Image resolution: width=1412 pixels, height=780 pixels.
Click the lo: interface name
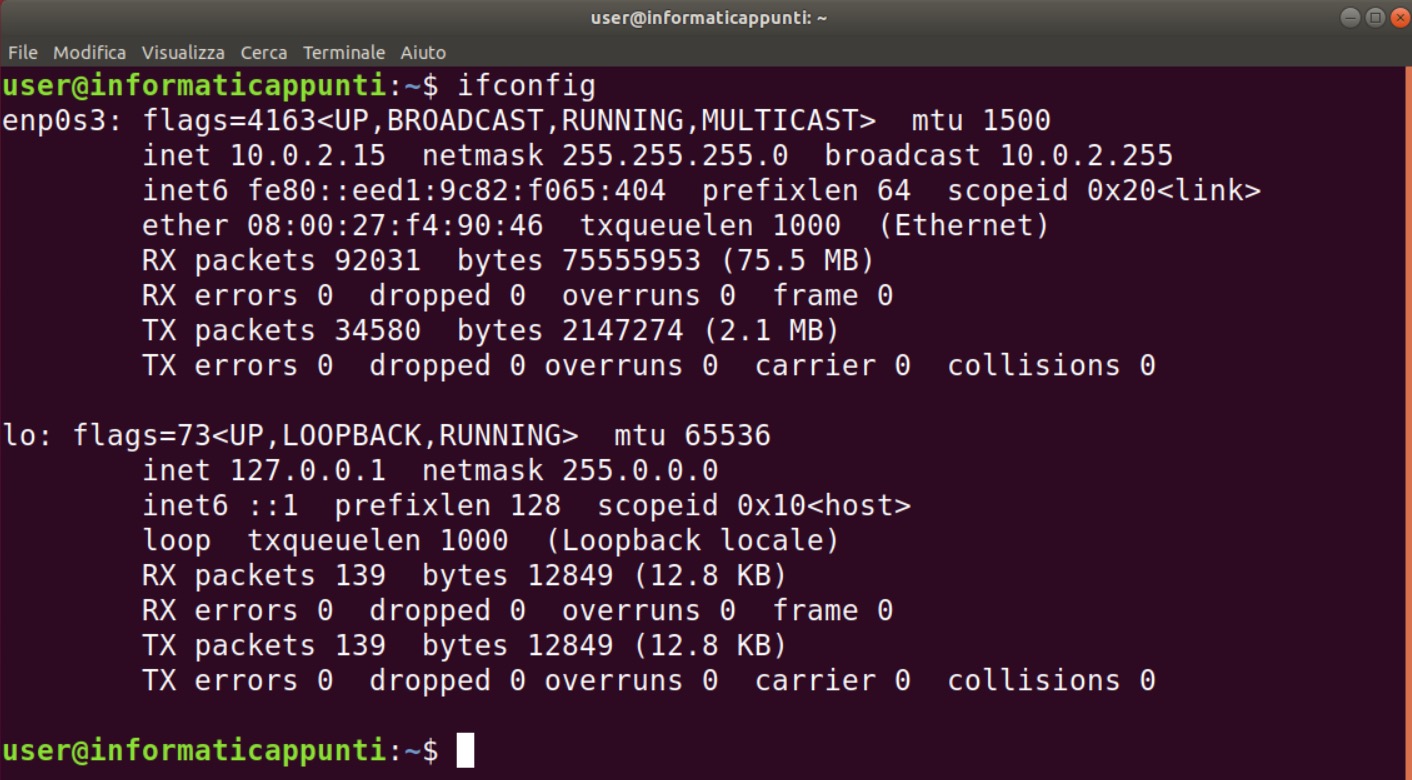click(x=28, y=436)
